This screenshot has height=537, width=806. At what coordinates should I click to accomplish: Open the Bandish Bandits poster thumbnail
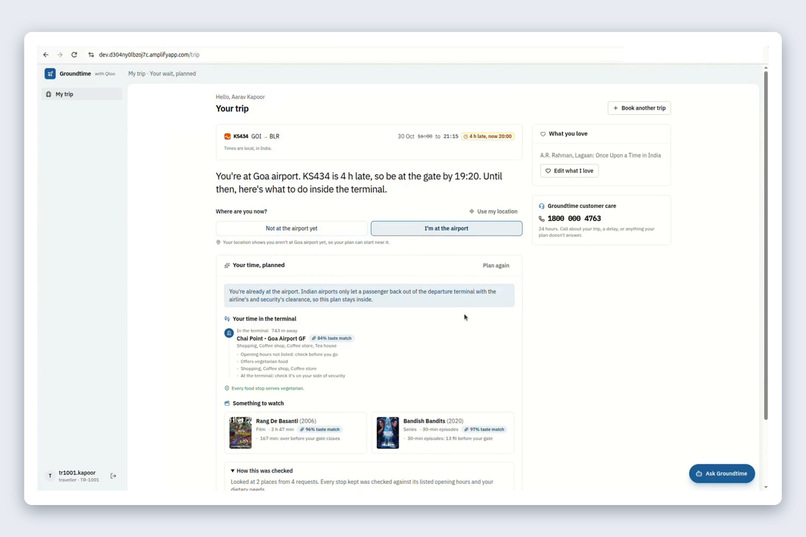coord(388,433)
